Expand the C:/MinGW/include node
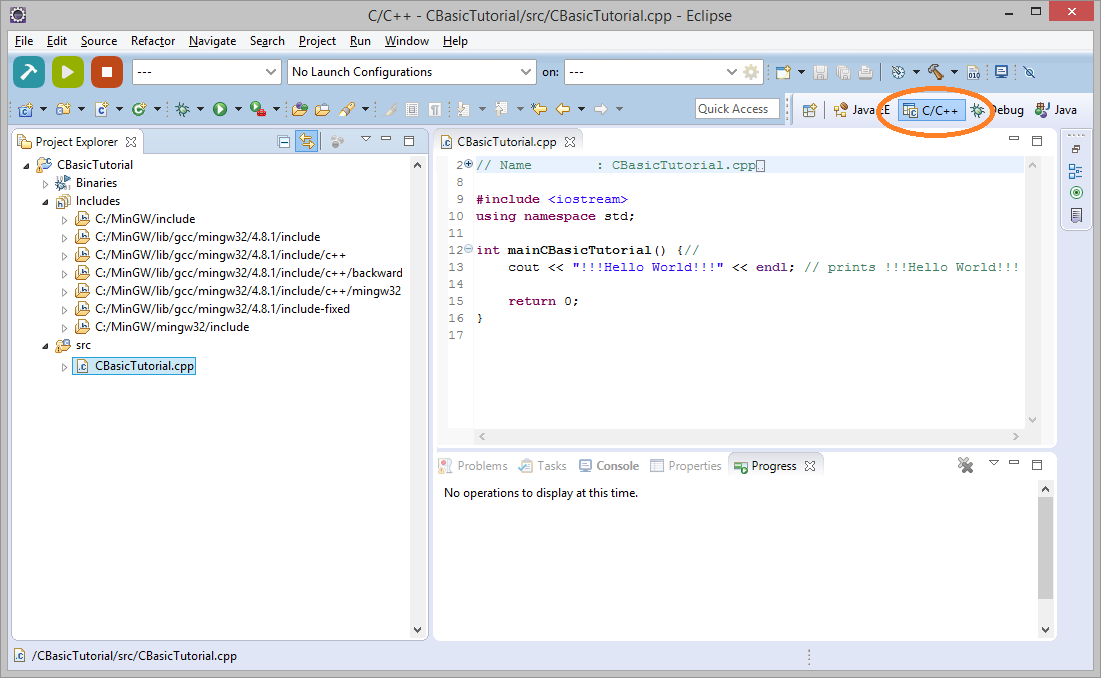This screenshot has width=1101, height=678. pos(65,220)
